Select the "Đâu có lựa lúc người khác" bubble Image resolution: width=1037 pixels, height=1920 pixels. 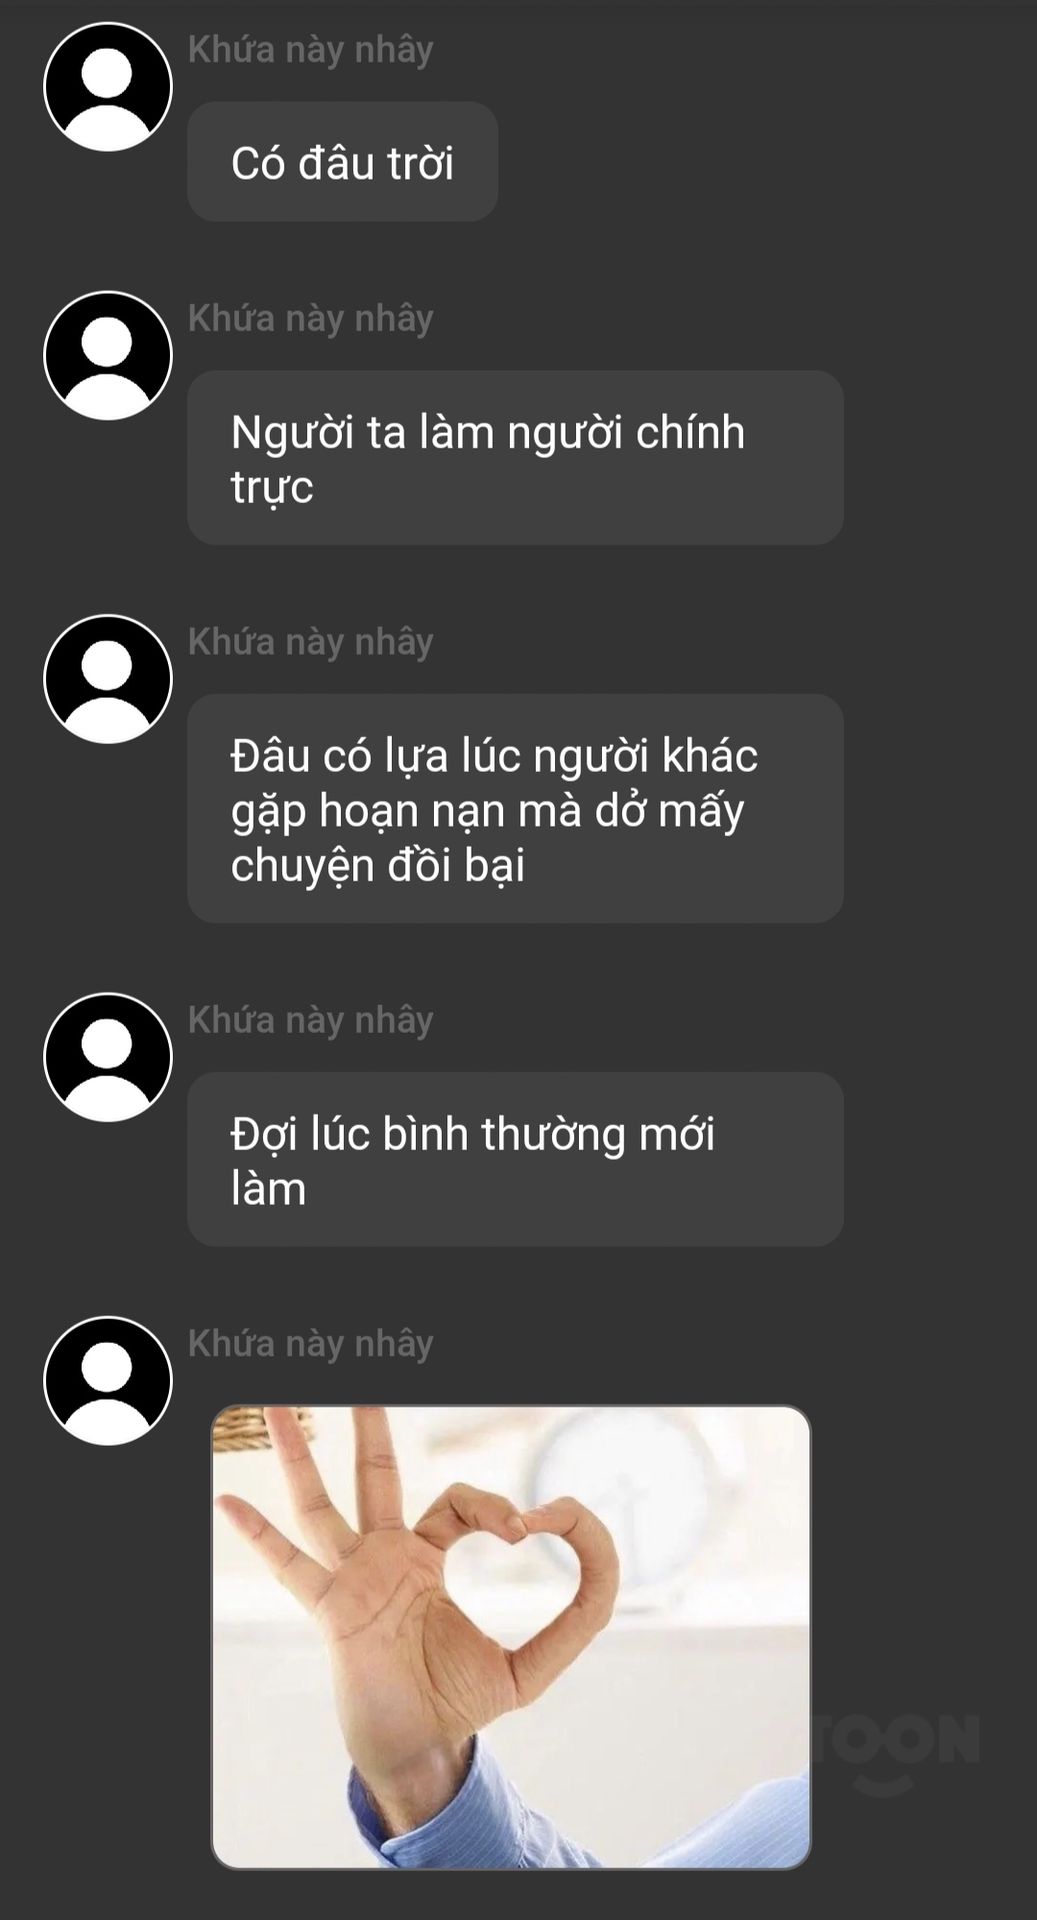[515, 809]
